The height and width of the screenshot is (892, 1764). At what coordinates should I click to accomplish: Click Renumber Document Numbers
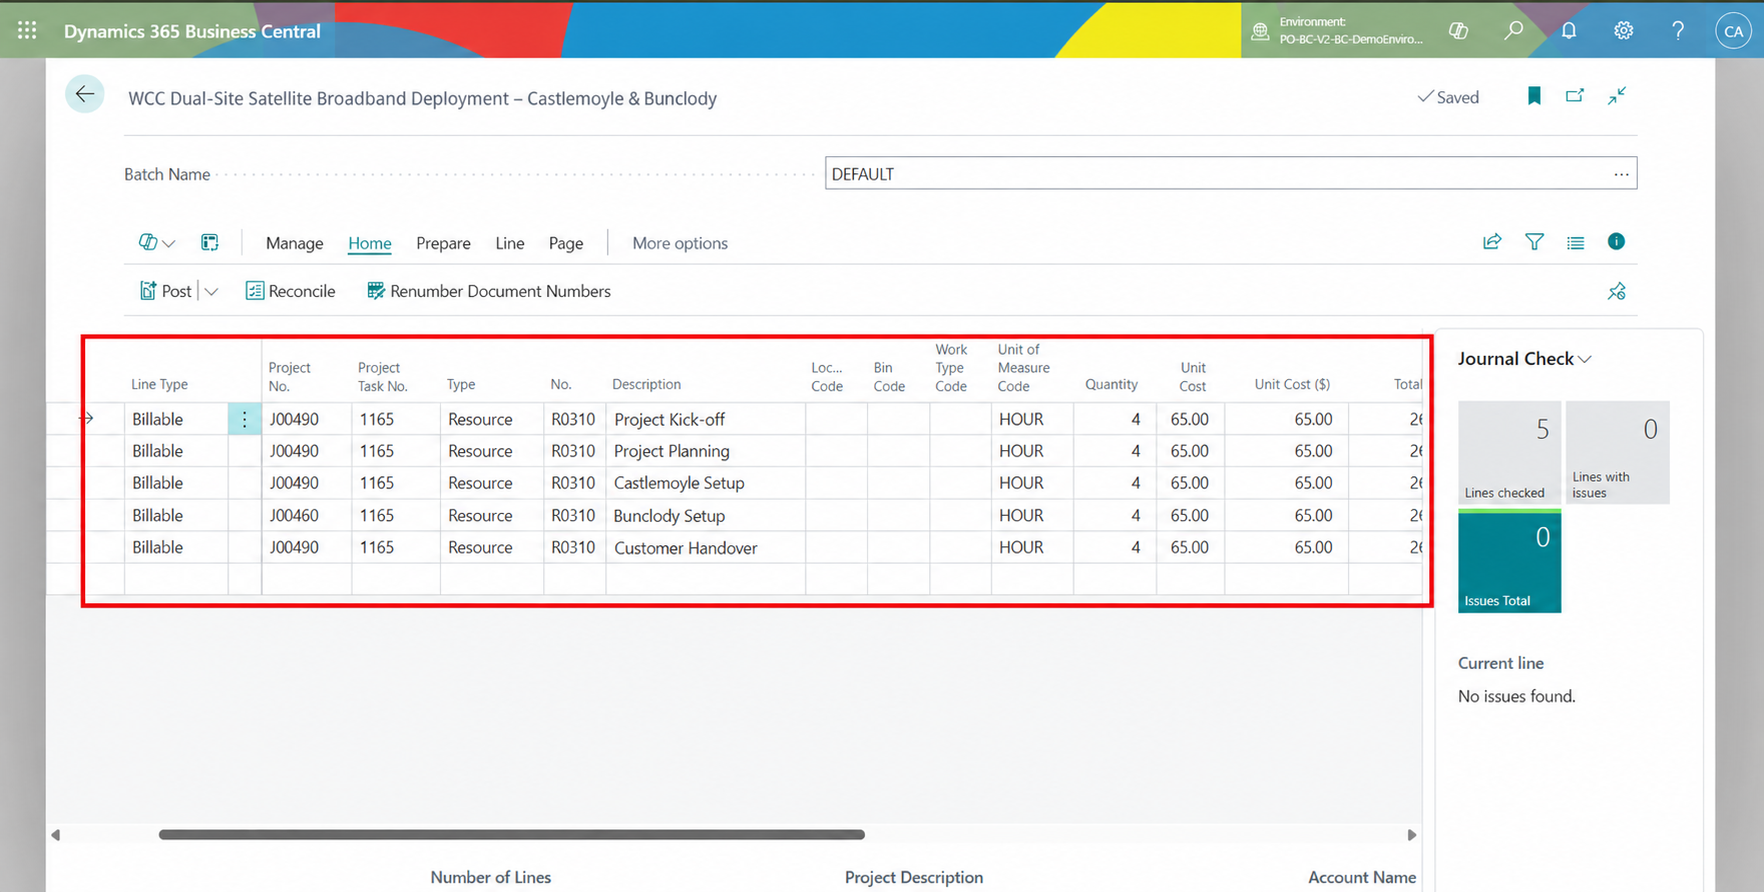tap(489, 291)
